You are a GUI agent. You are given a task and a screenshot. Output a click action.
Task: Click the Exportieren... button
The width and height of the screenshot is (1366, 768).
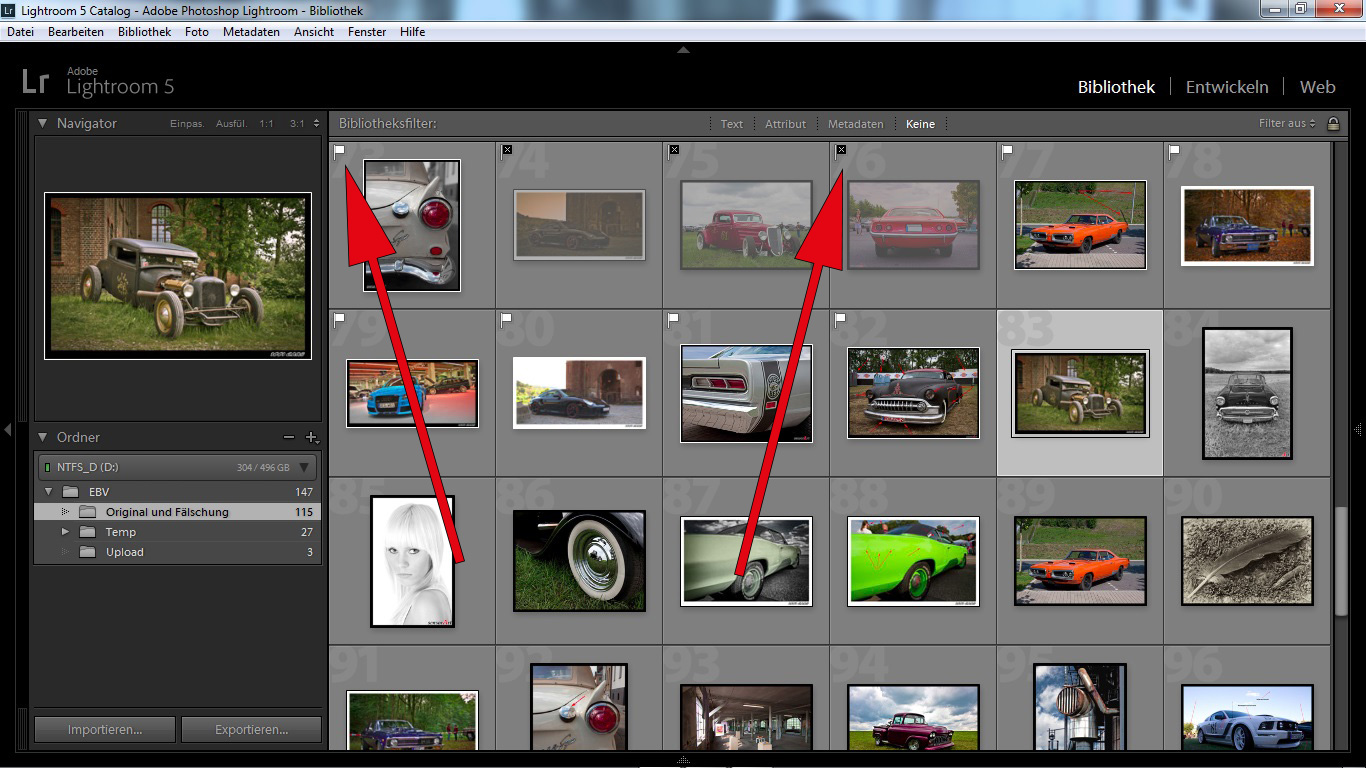click(x=251, y=729)
